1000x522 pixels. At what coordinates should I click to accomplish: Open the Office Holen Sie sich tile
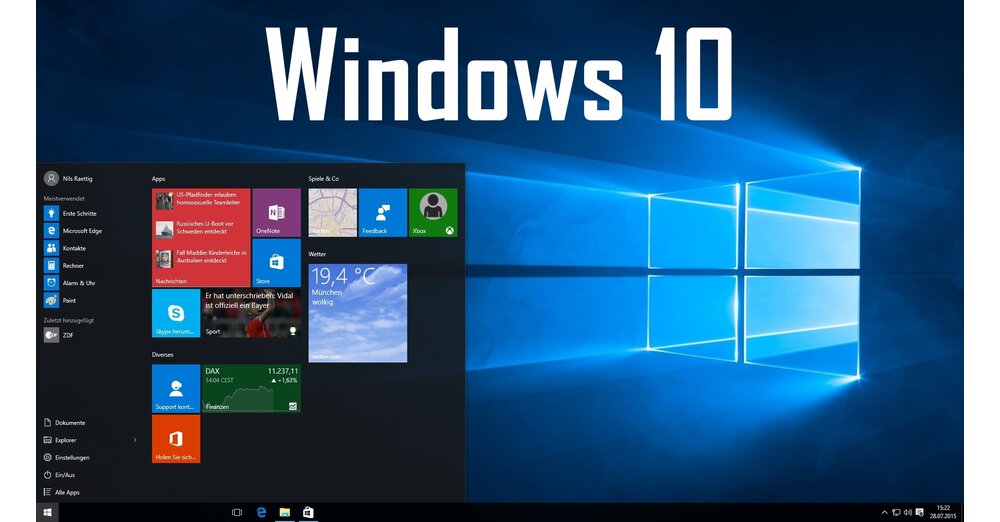point(176,439)
